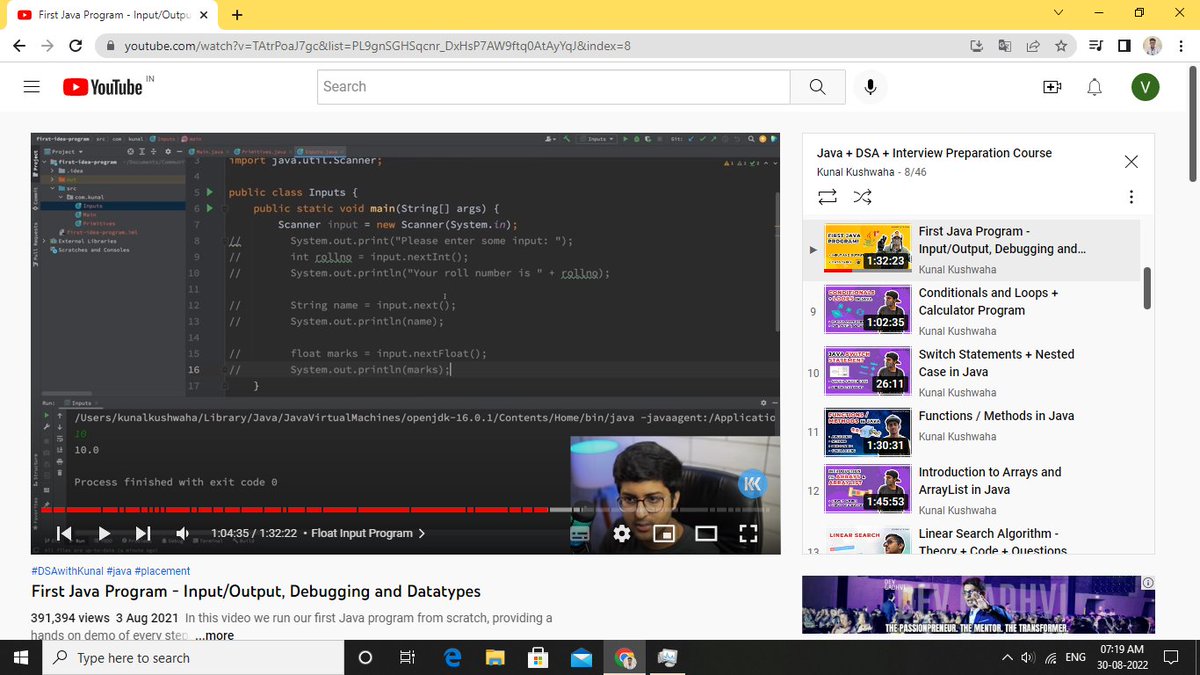Toggle subtitles in the player
Image resolution: width=1200 pixels, height=675 pixels.
pyautogui.click(x=580, y=533)
